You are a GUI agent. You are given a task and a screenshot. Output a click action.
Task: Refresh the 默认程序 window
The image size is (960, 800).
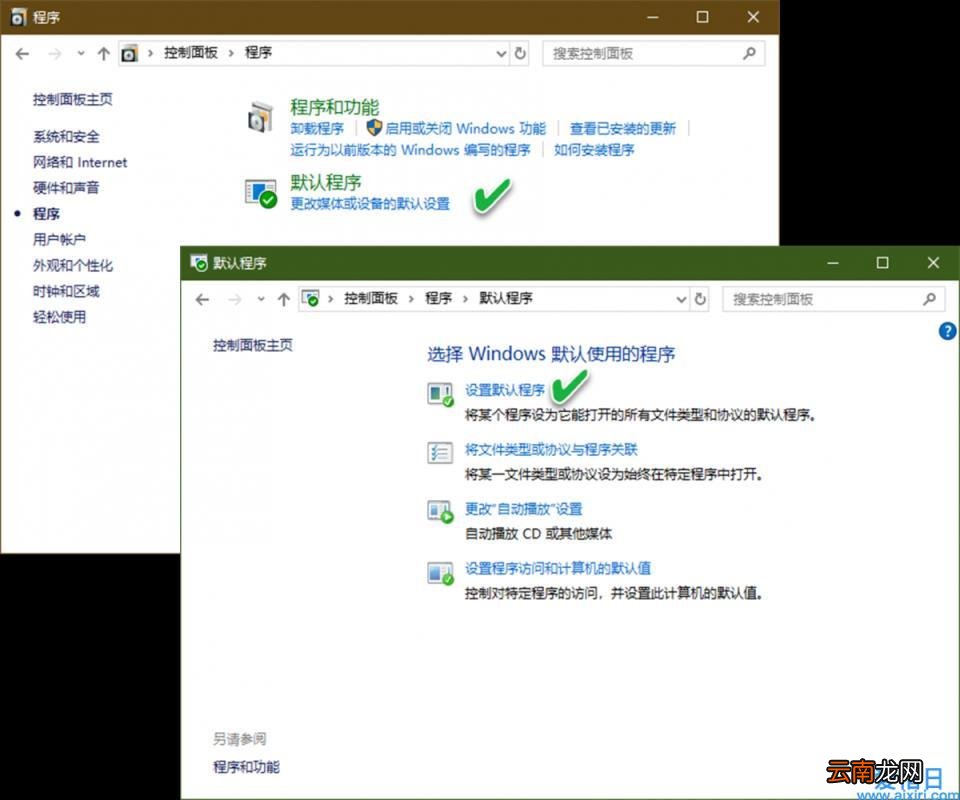click(x=700, y=299)
